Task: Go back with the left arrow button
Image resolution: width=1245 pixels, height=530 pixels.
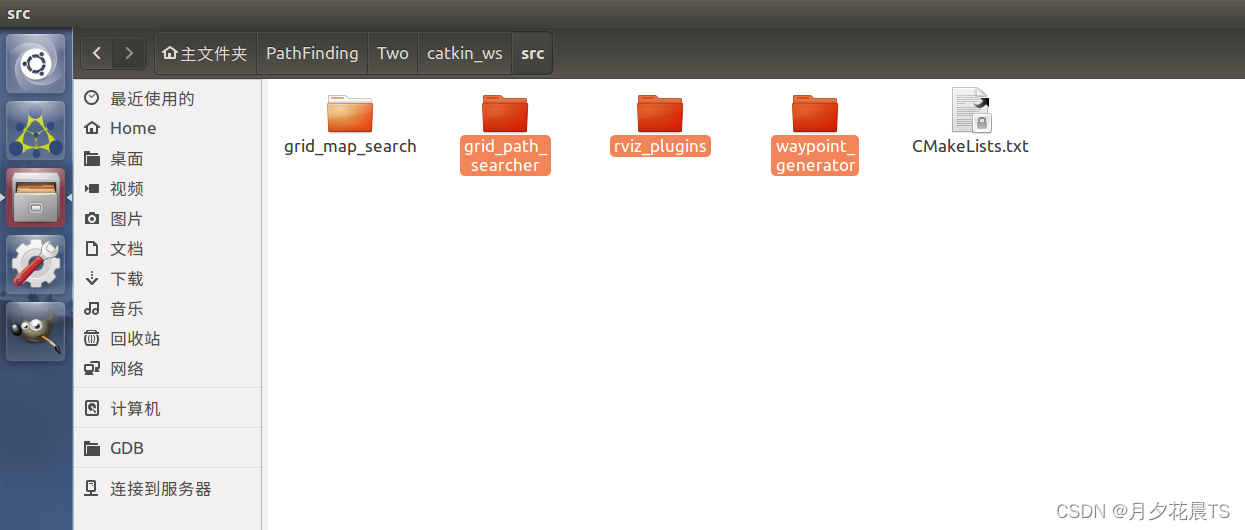Action: [97, 53]
